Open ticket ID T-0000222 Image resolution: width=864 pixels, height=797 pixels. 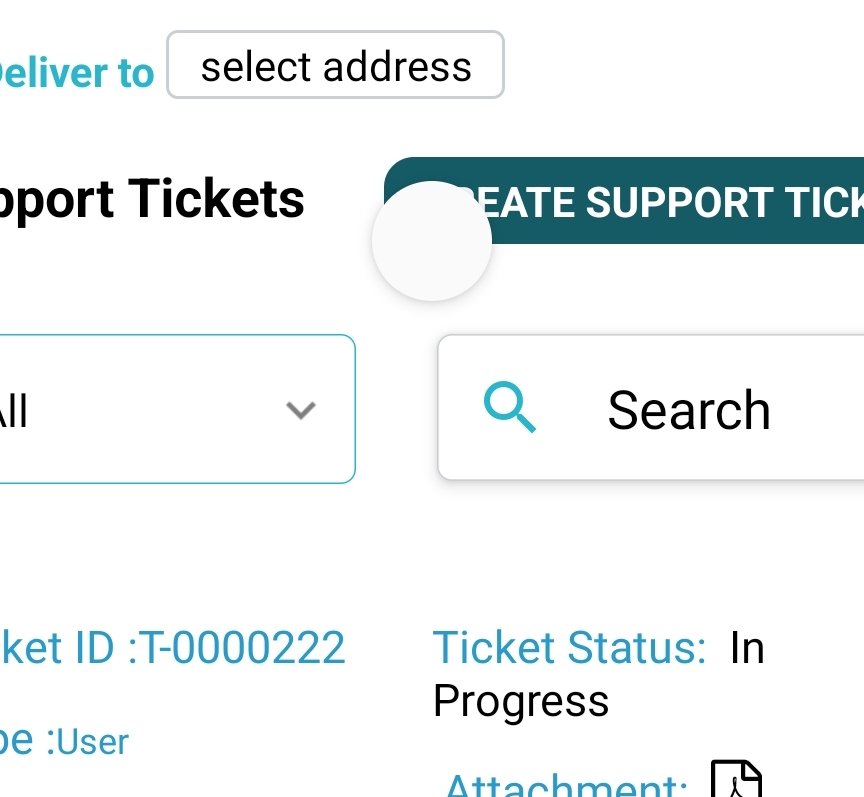(172, 647)
